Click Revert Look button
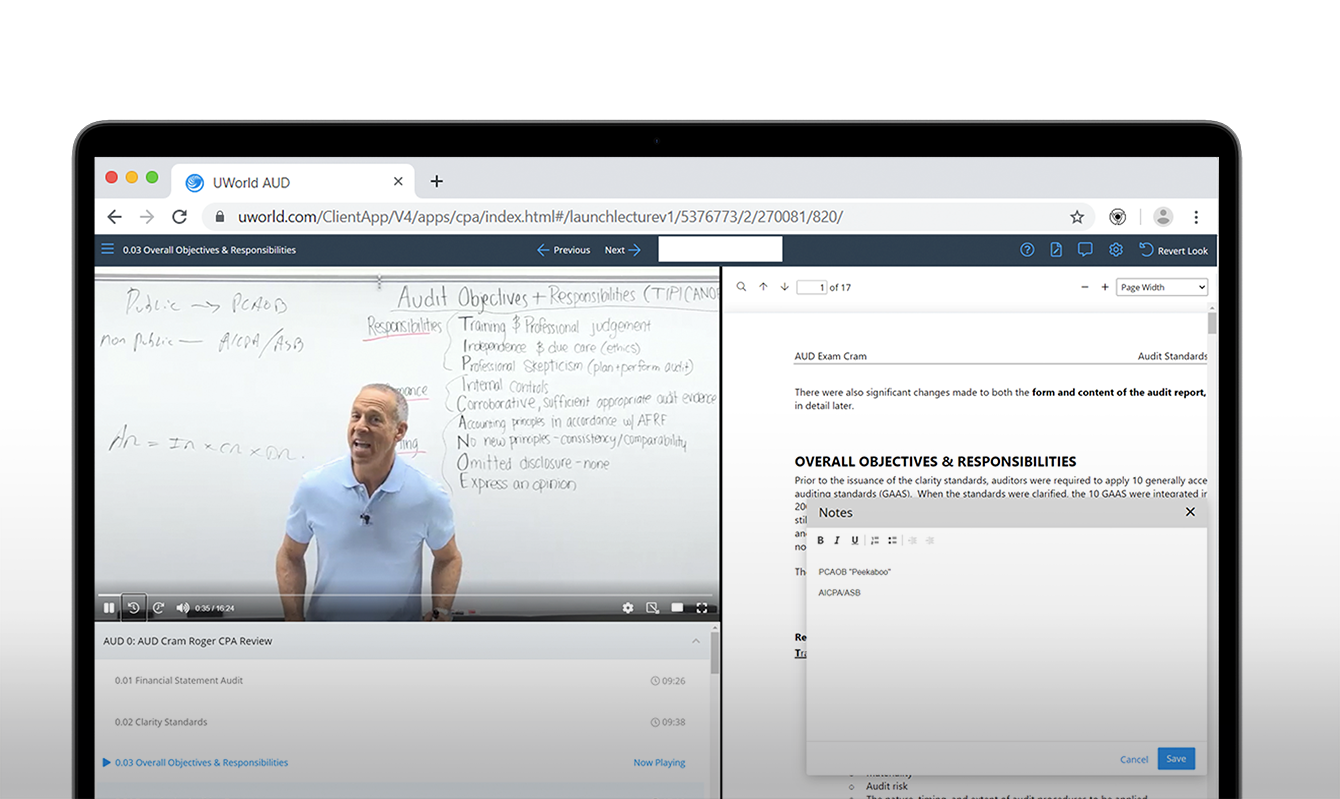The height and width of the screenshot is (799, 1340). coord(1174,250)
